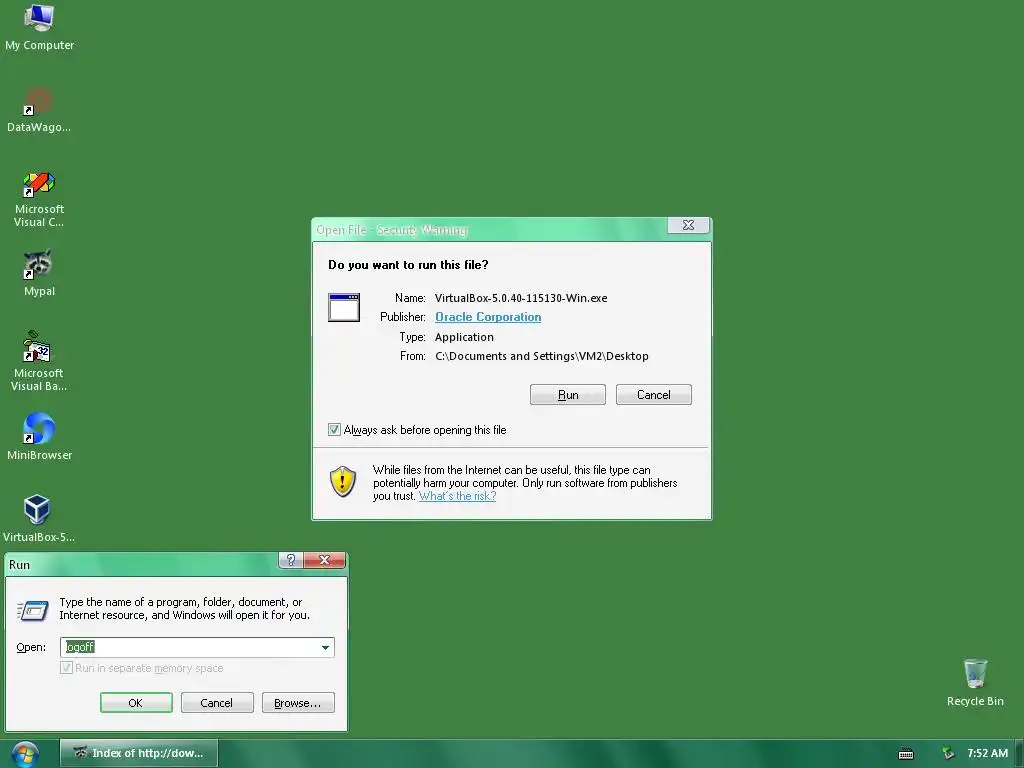
Task: Open the Start menu orb
Action: click(25, 754)
